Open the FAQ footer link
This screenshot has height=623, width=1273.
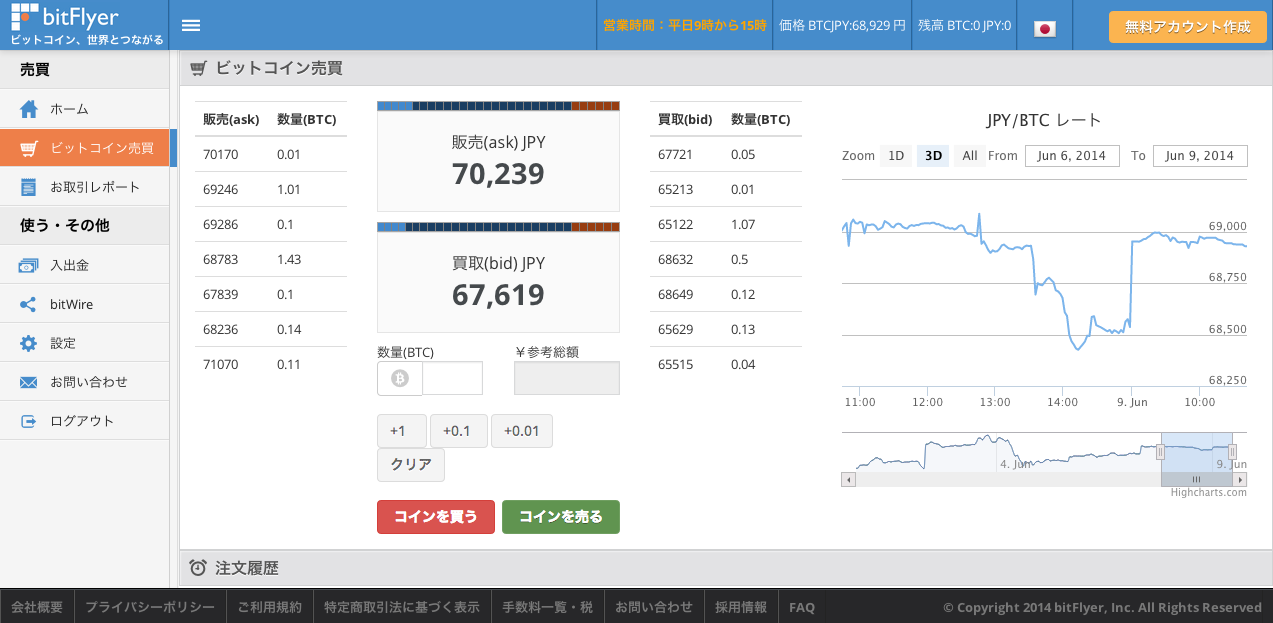(x=801, y=607)
